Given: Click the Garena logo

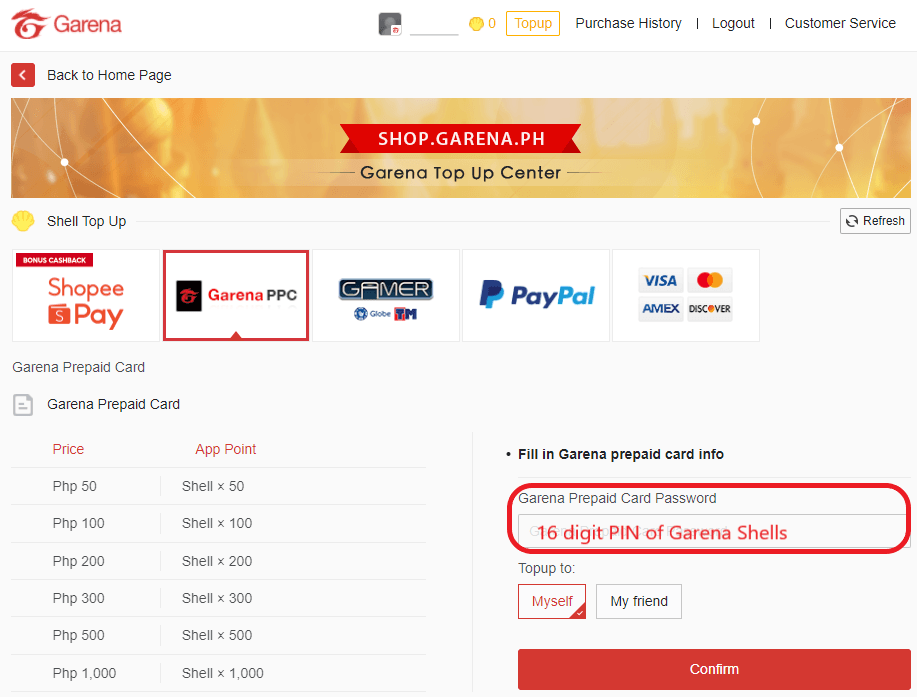Looking at the screenshot, I should tap(66, 24).
